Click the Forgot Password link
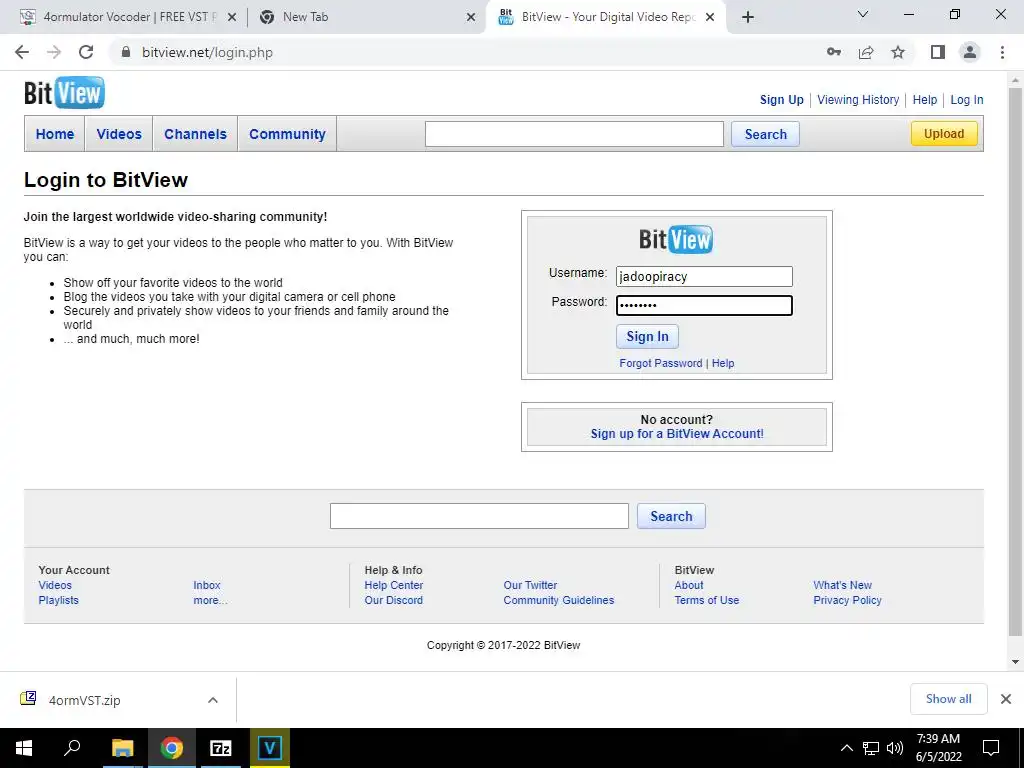 pos(661,363)
